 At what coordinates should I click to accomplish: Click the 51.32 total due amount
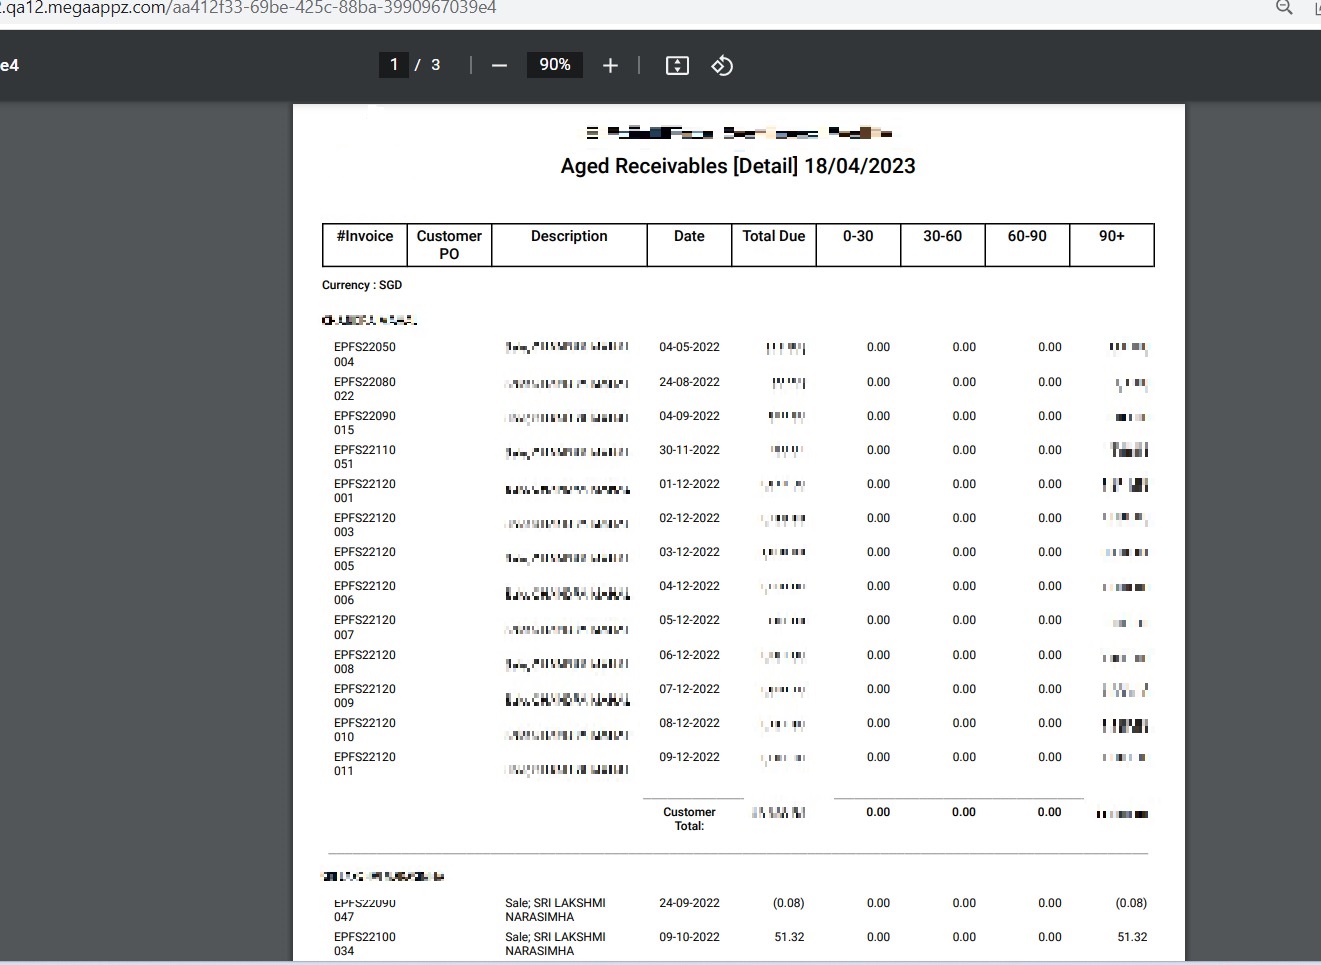[x=789, y=937]
